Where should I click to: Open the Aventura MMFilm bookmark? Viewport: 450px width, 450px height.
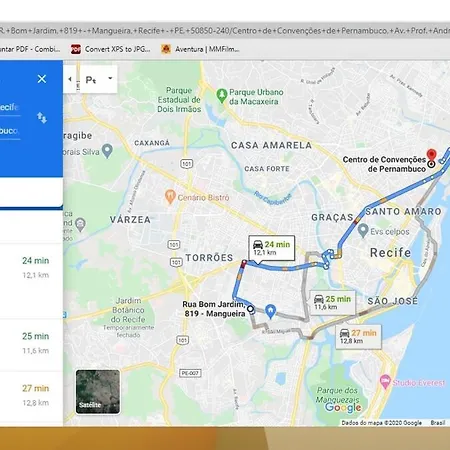200,49
